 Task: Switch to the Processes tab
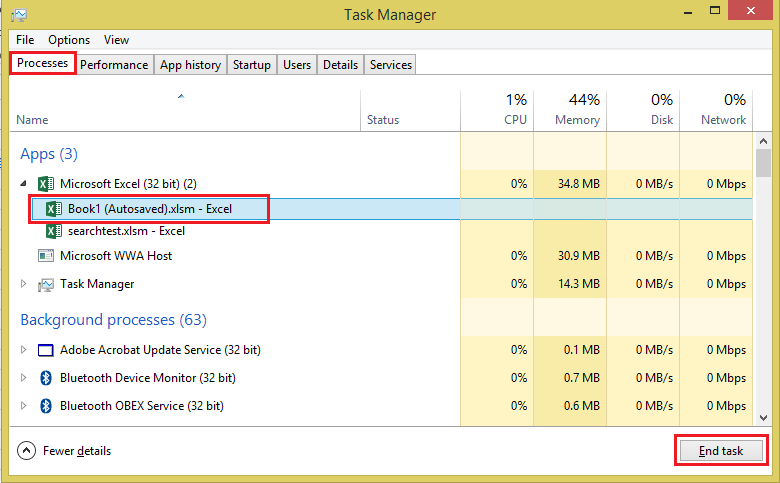coord(42,63)
